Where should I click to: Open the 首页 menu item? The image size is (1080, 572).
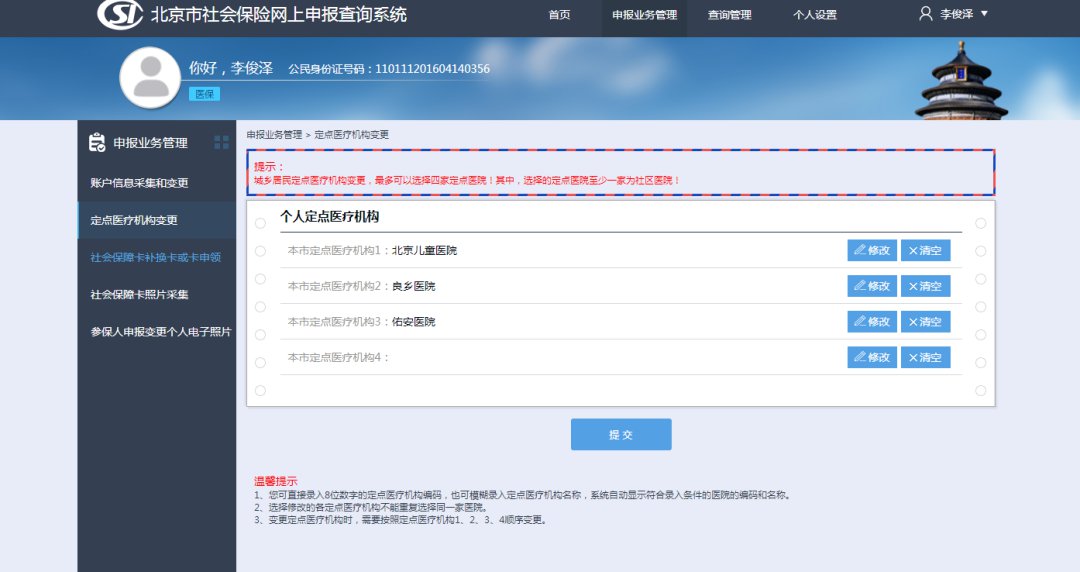click(x=559, y=15)
